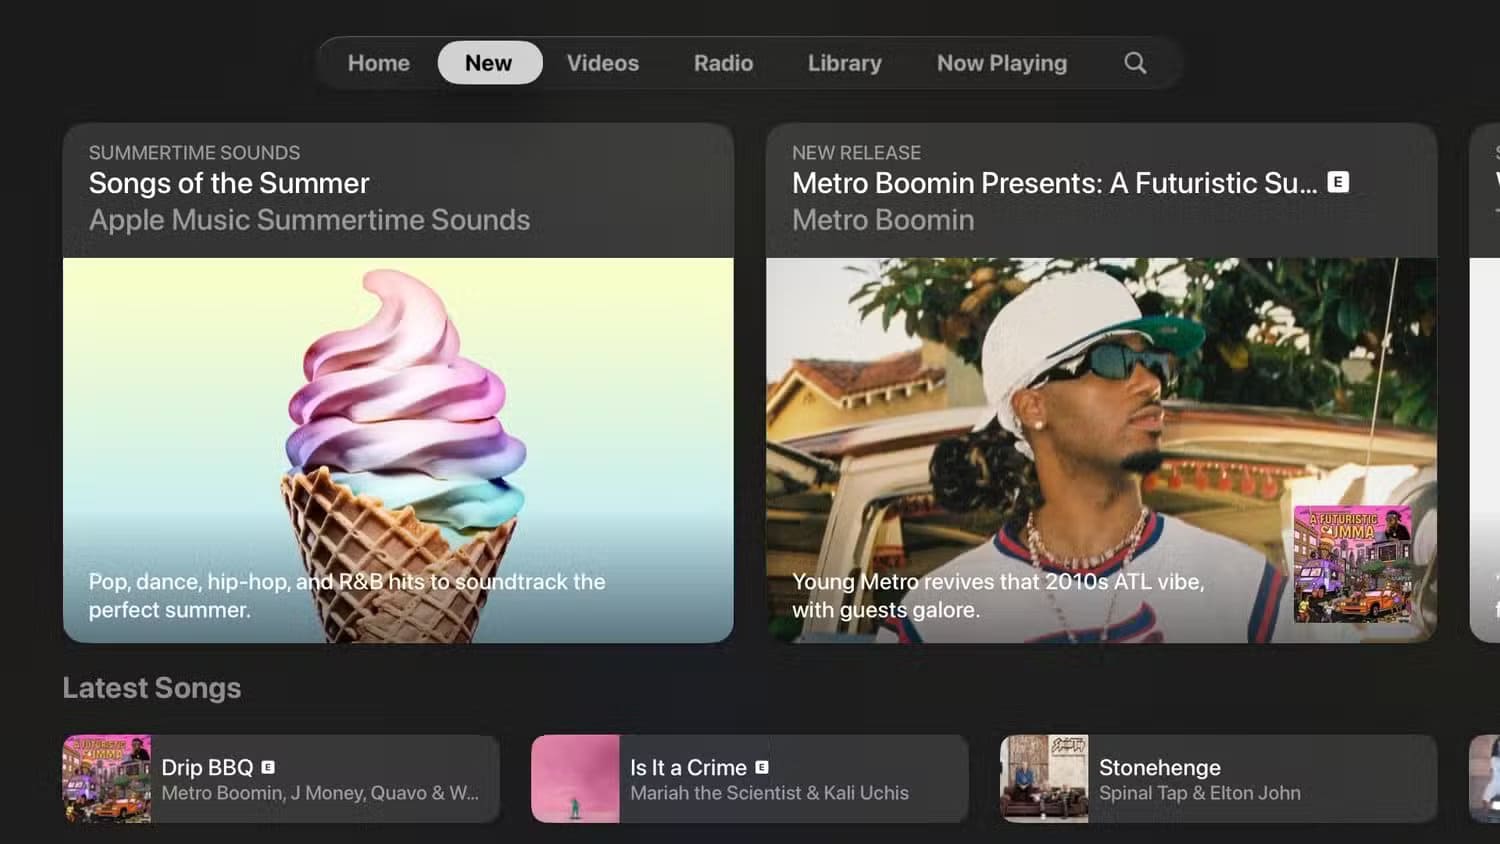Click explicit badge on Metro Boomin Presents
This screenshot has width=1500, height=844.
[1338, 182]
